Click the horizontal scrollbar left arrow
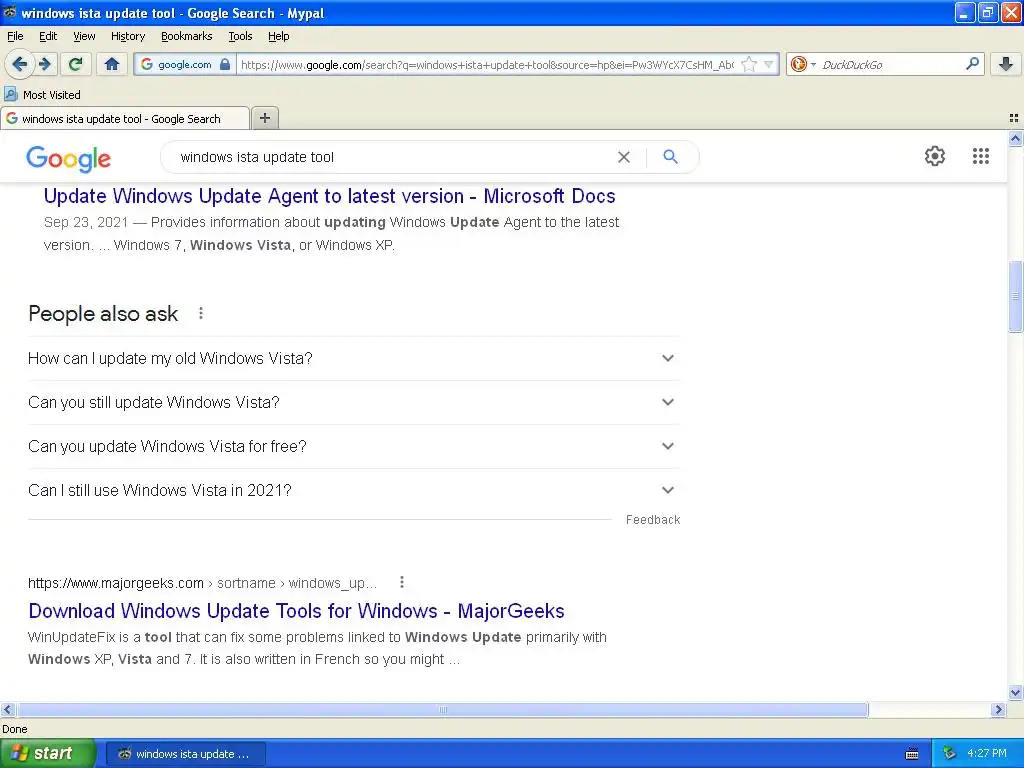The width and height of the screenshot is (1024, 768). (7, 710)
